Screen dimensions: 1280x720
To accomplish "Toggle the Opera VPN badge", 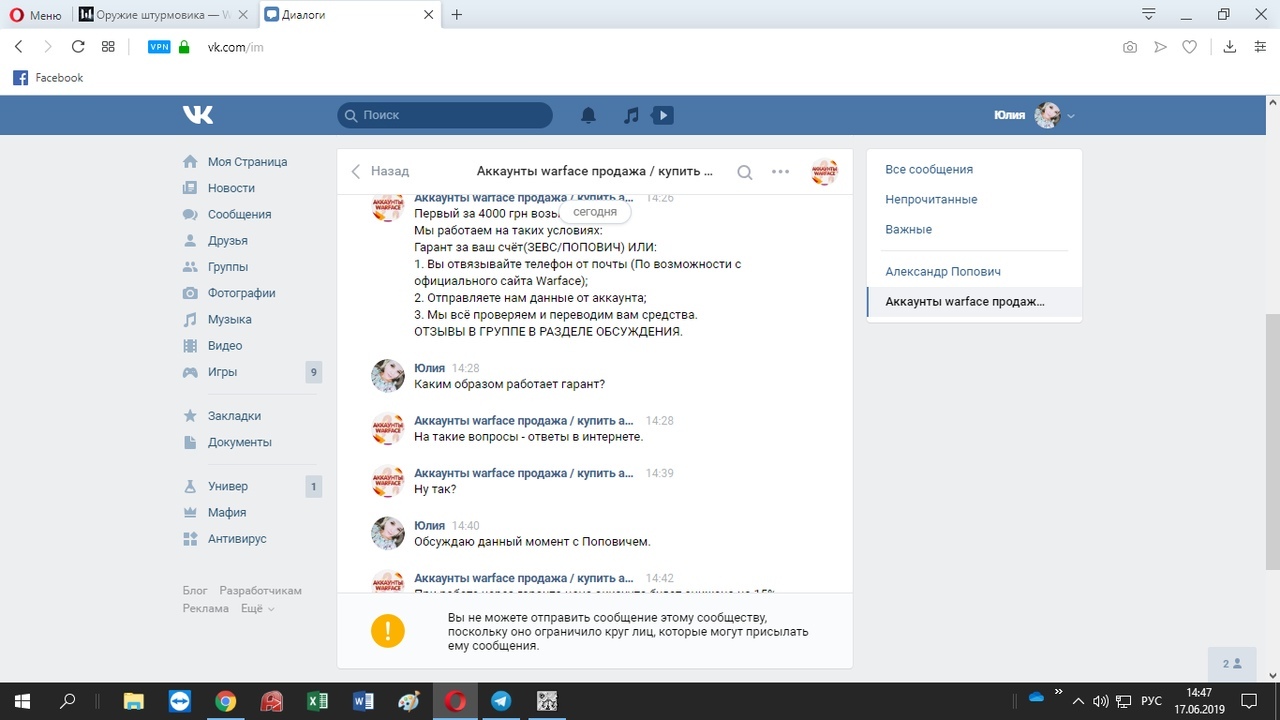I will [158, 47].
